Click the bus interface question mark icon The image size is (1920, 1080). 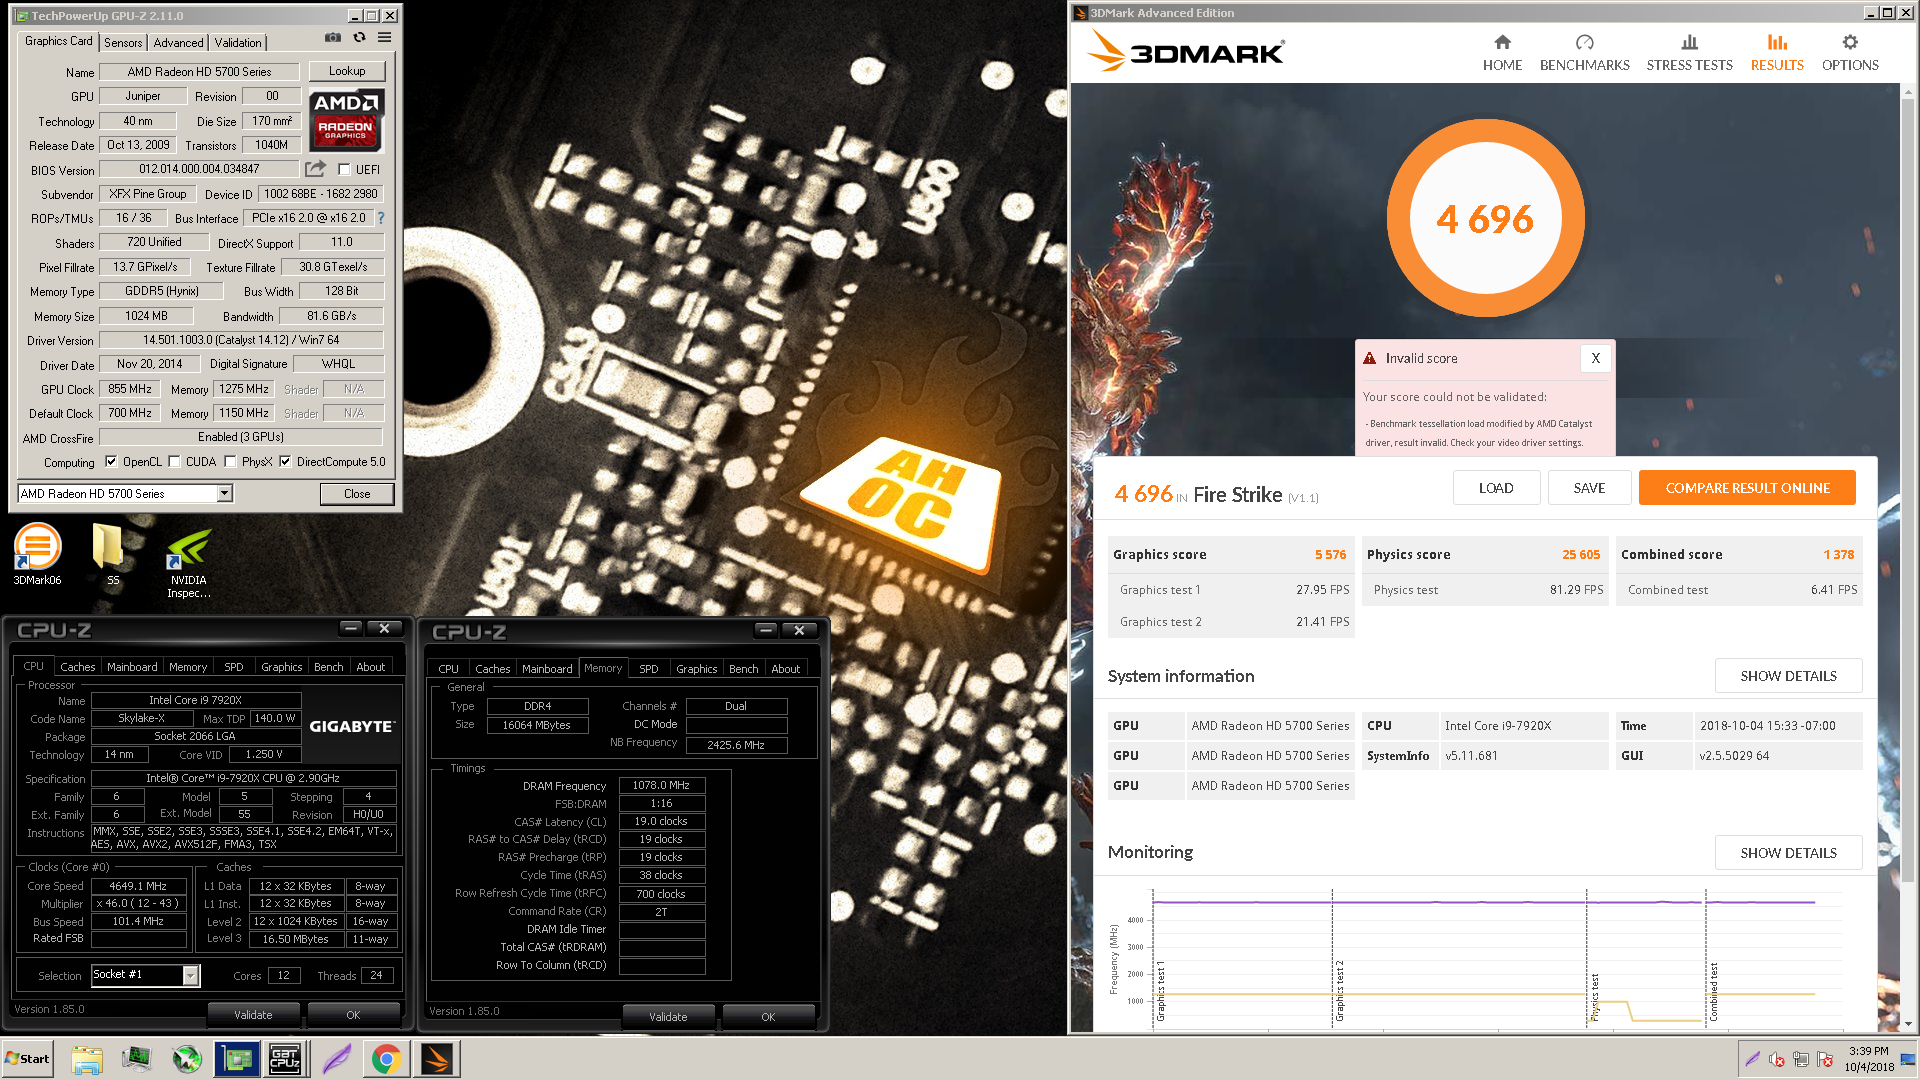click(381, 218)
